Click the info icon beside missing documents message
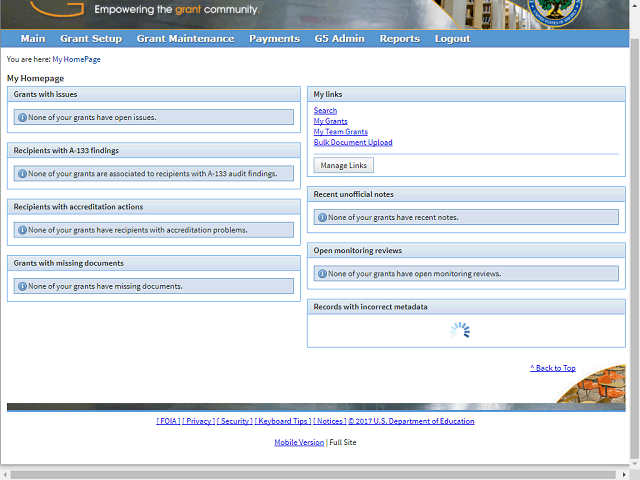This screenshot has width=640, height=480. click(x=22, y=287)
